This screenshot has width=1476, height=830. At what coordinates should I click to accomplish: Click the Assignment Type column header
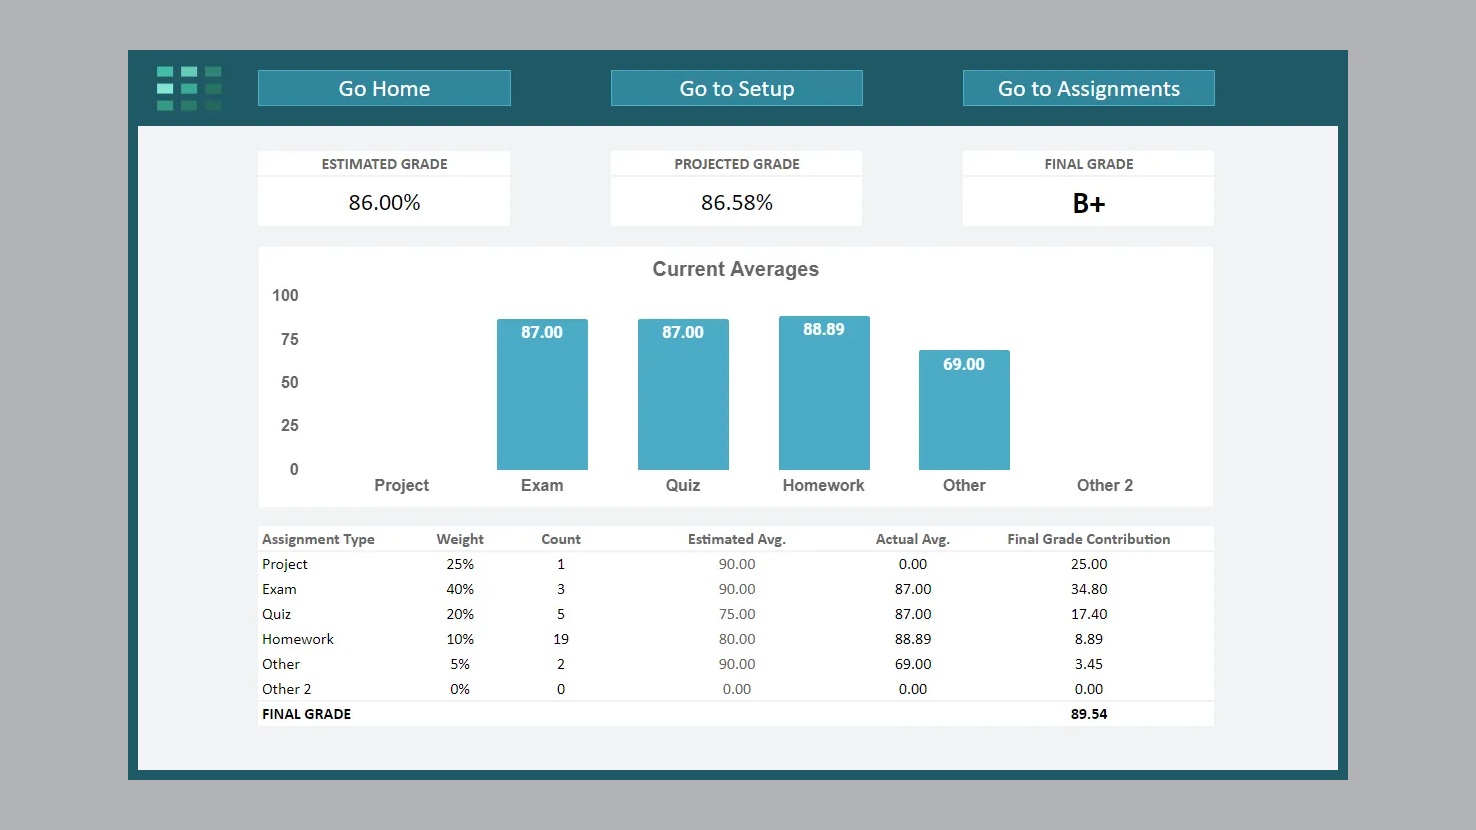[318, 539]
